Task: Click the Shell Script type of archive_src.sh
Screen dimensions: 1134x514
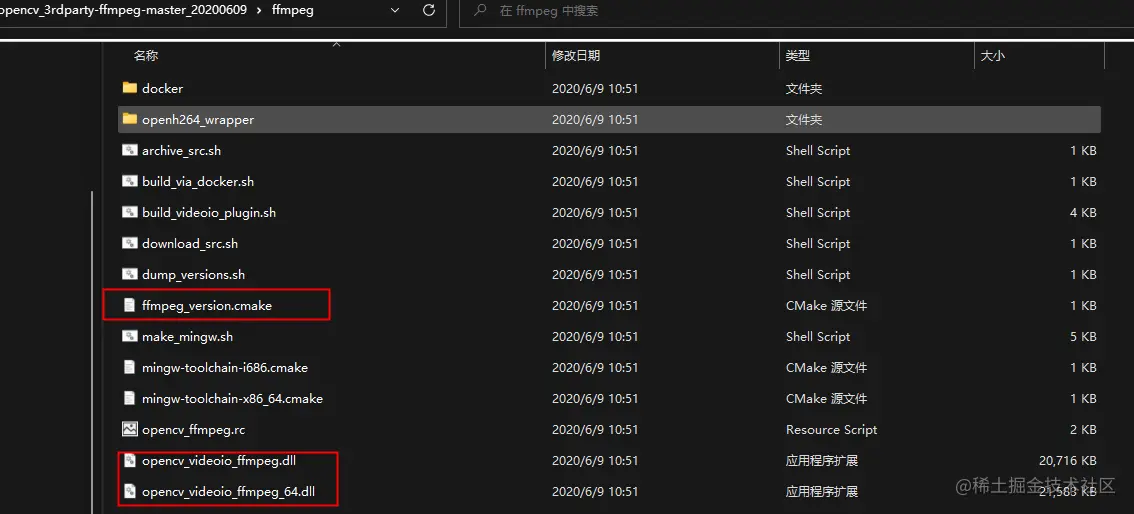Action: pos(818,150)
